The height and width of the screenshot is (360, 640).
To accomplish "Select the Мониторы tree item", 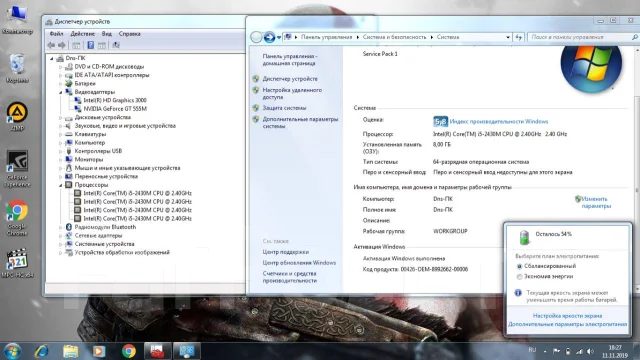I will coord(89,160).
